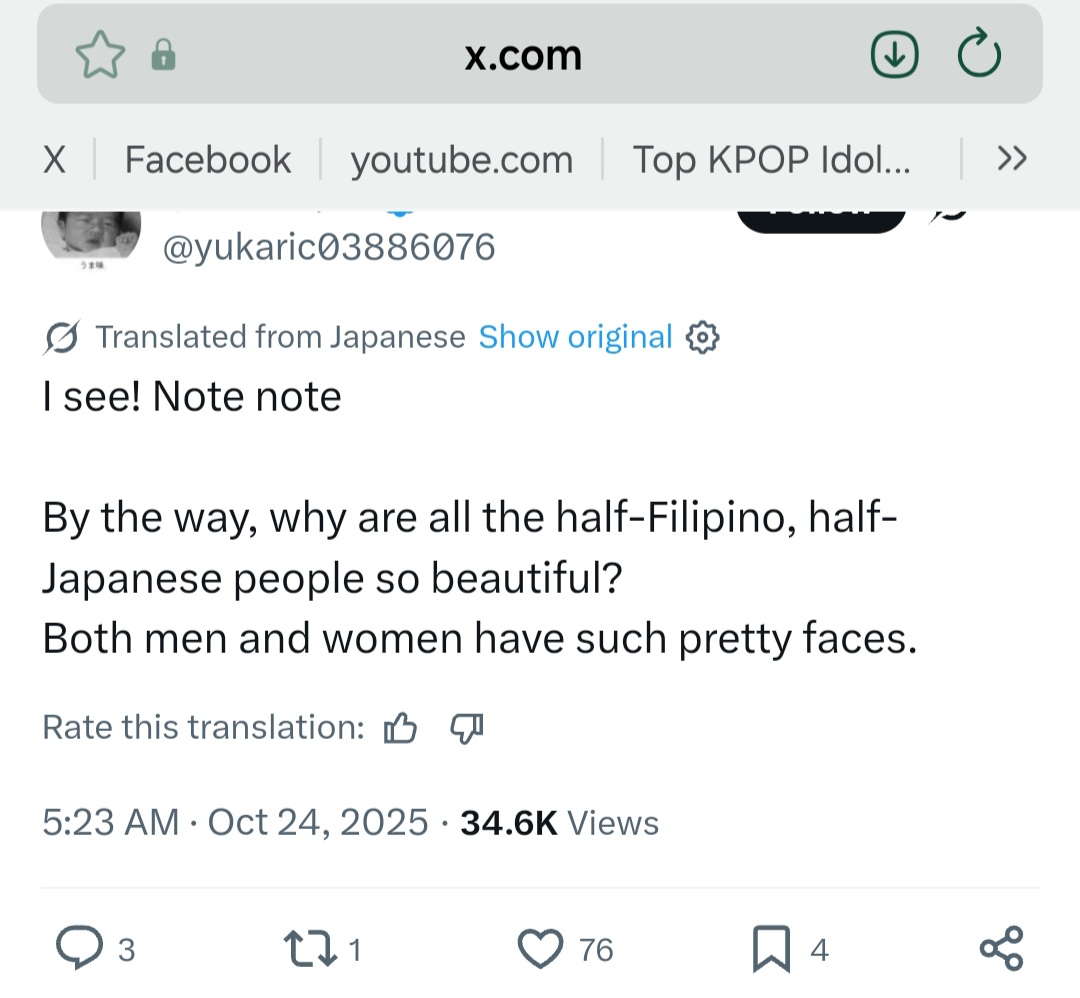1080x998 pixels.
Task: Expand more bookmarks with double chevron
Action: (1012, 158)
